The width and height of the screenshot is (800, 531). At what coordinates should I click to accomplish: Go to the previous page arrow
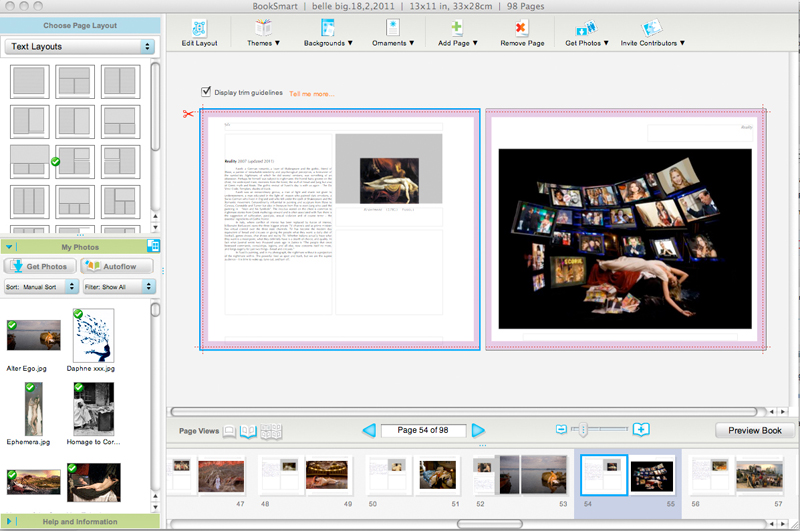click(x=368, y=430)
